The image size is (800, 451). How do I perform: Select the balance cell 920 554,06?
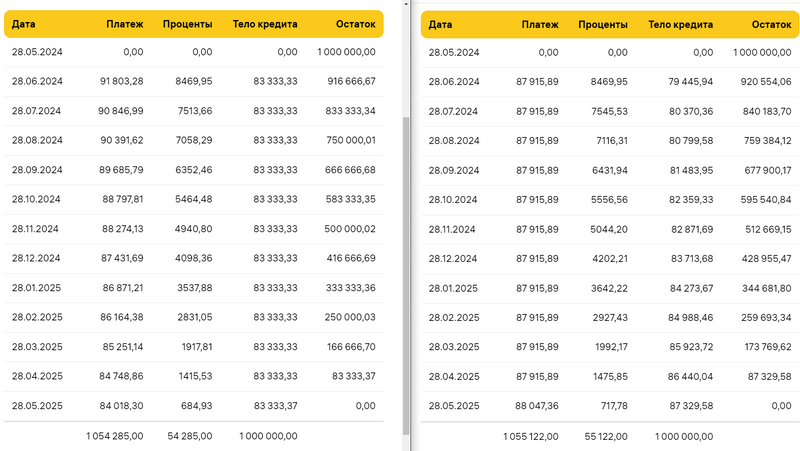click(764, 81)
